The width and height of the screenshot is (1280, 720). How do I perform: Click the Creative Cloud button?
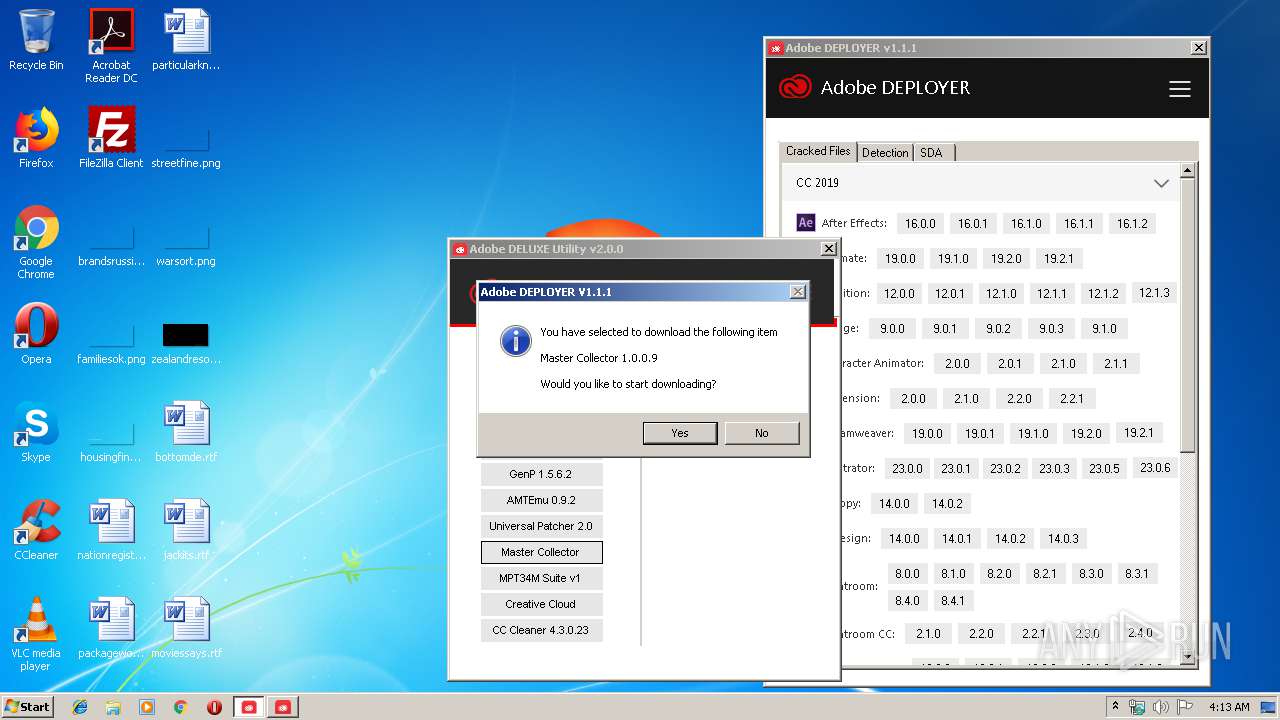pos(541,604)
